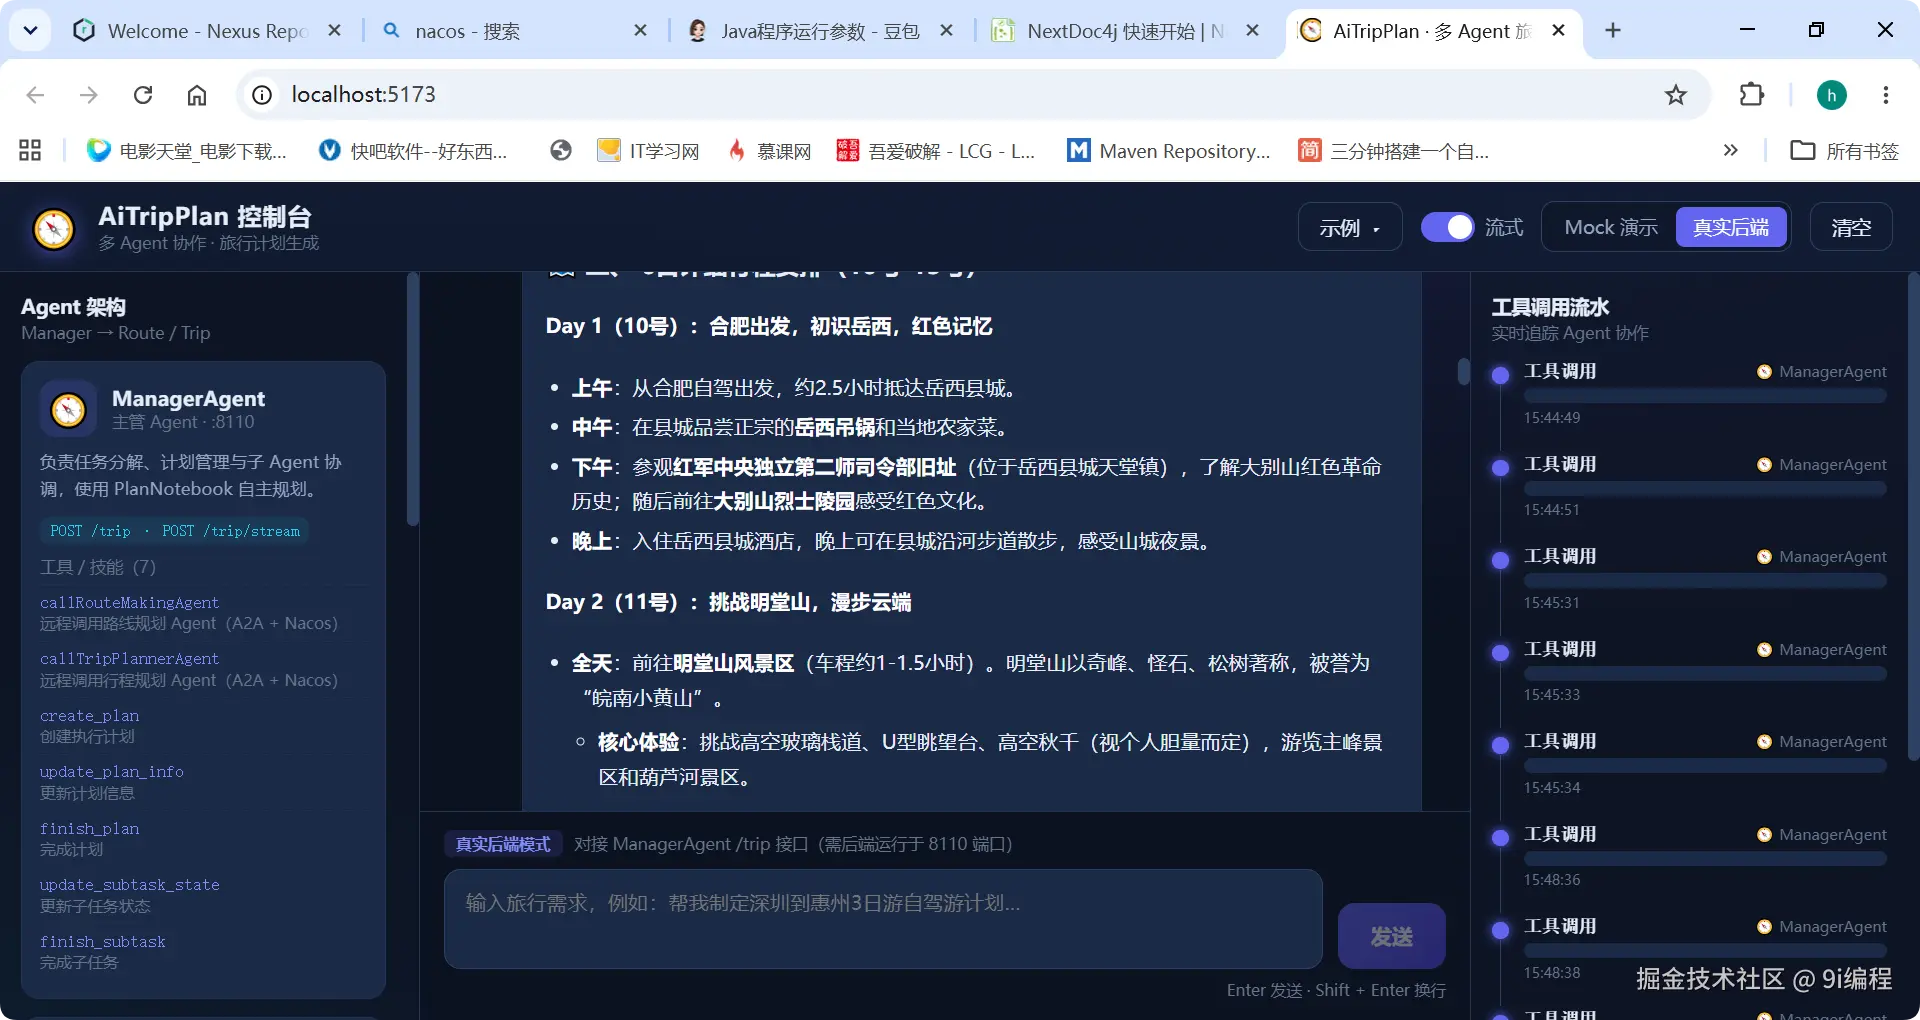Viewport: 1920px width, 1020px height.
Task: Open the 示例 dropdown
Action: (x=1349, y=227)
